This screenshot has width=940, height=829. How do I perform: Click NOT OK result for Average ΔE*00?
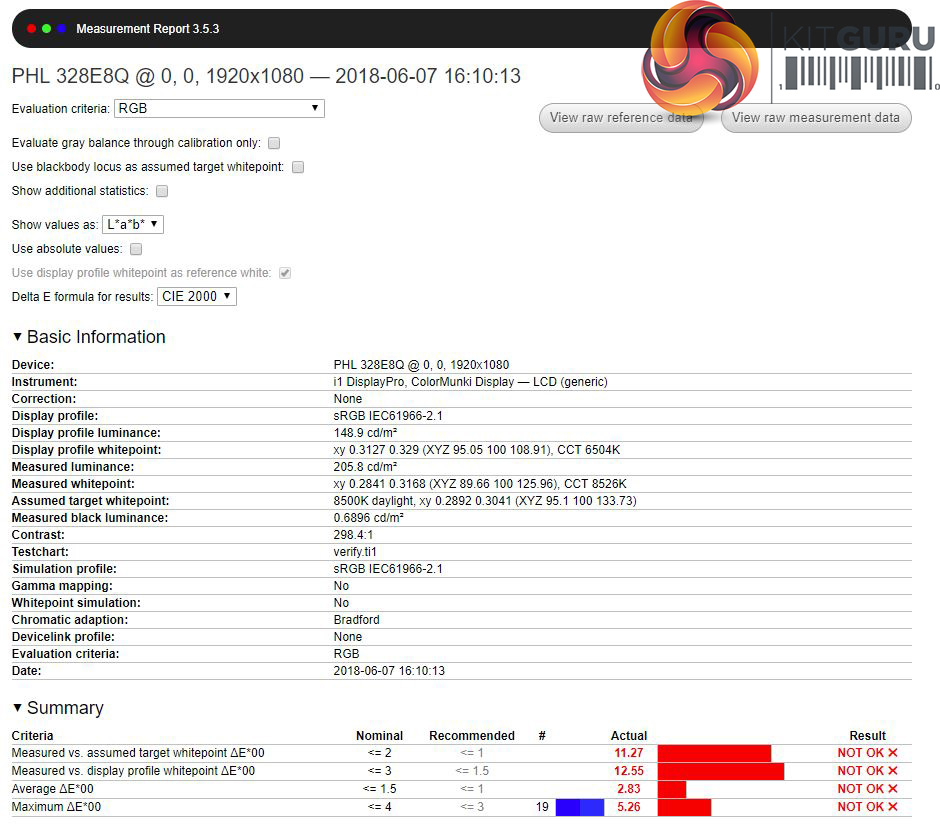(x=867, y=789)
